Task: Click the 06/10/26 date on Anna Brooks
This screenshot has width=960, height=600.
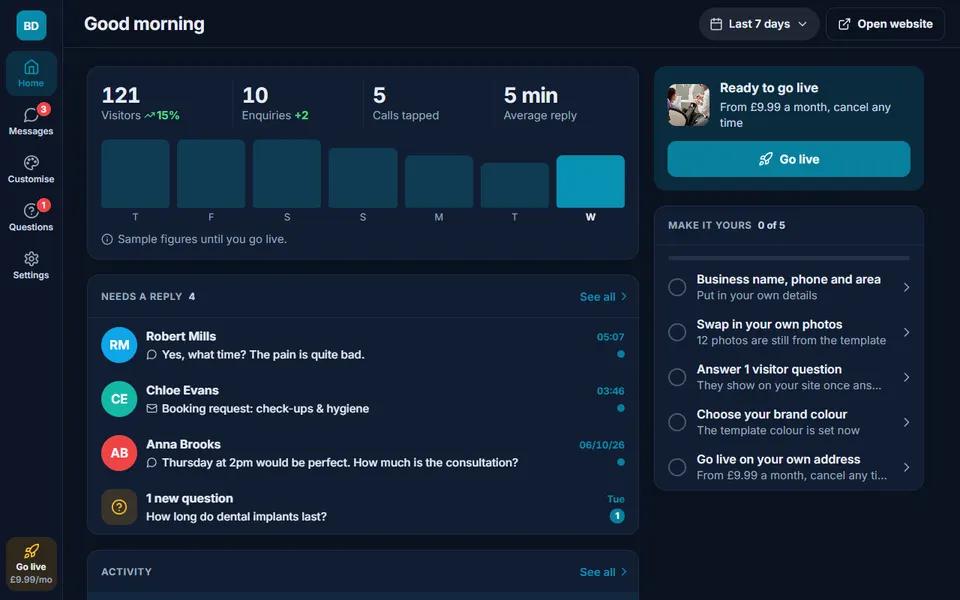Action: point(602,445)
